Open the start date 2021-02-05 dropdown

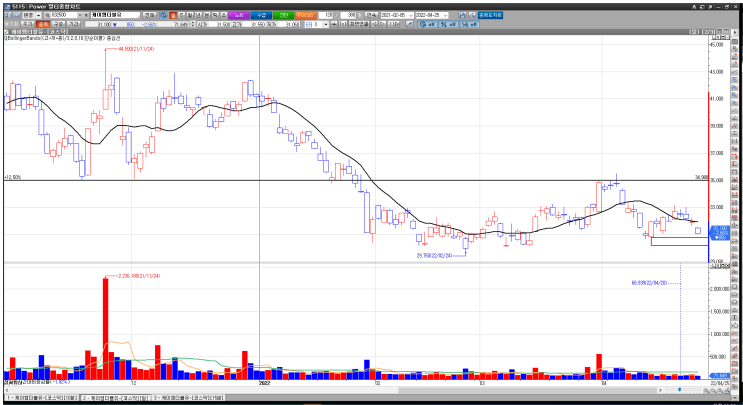pos(411,15)
